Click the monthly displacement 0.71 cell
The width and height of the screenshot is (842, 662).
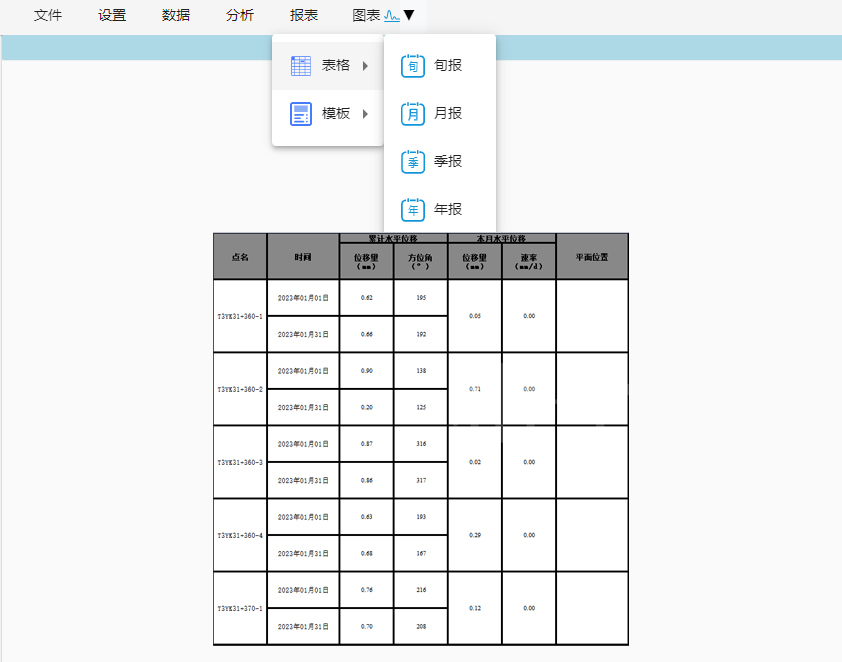point(475,389)
